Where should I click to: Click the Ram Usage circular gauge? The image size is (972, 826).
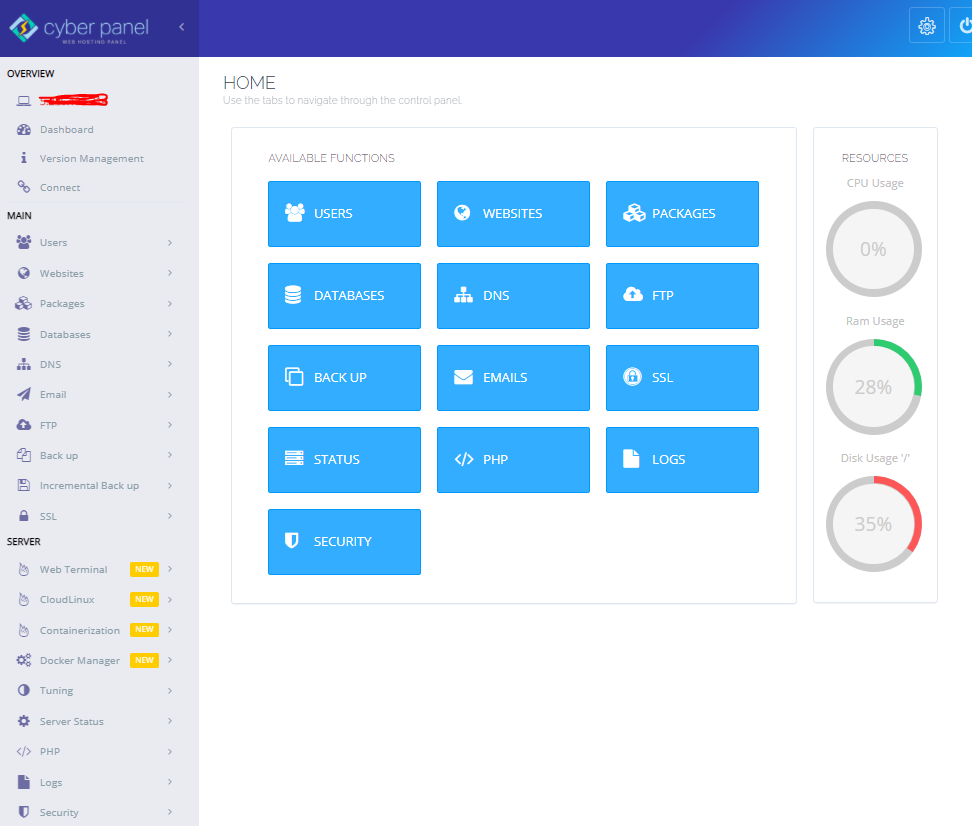pos(873,387)
